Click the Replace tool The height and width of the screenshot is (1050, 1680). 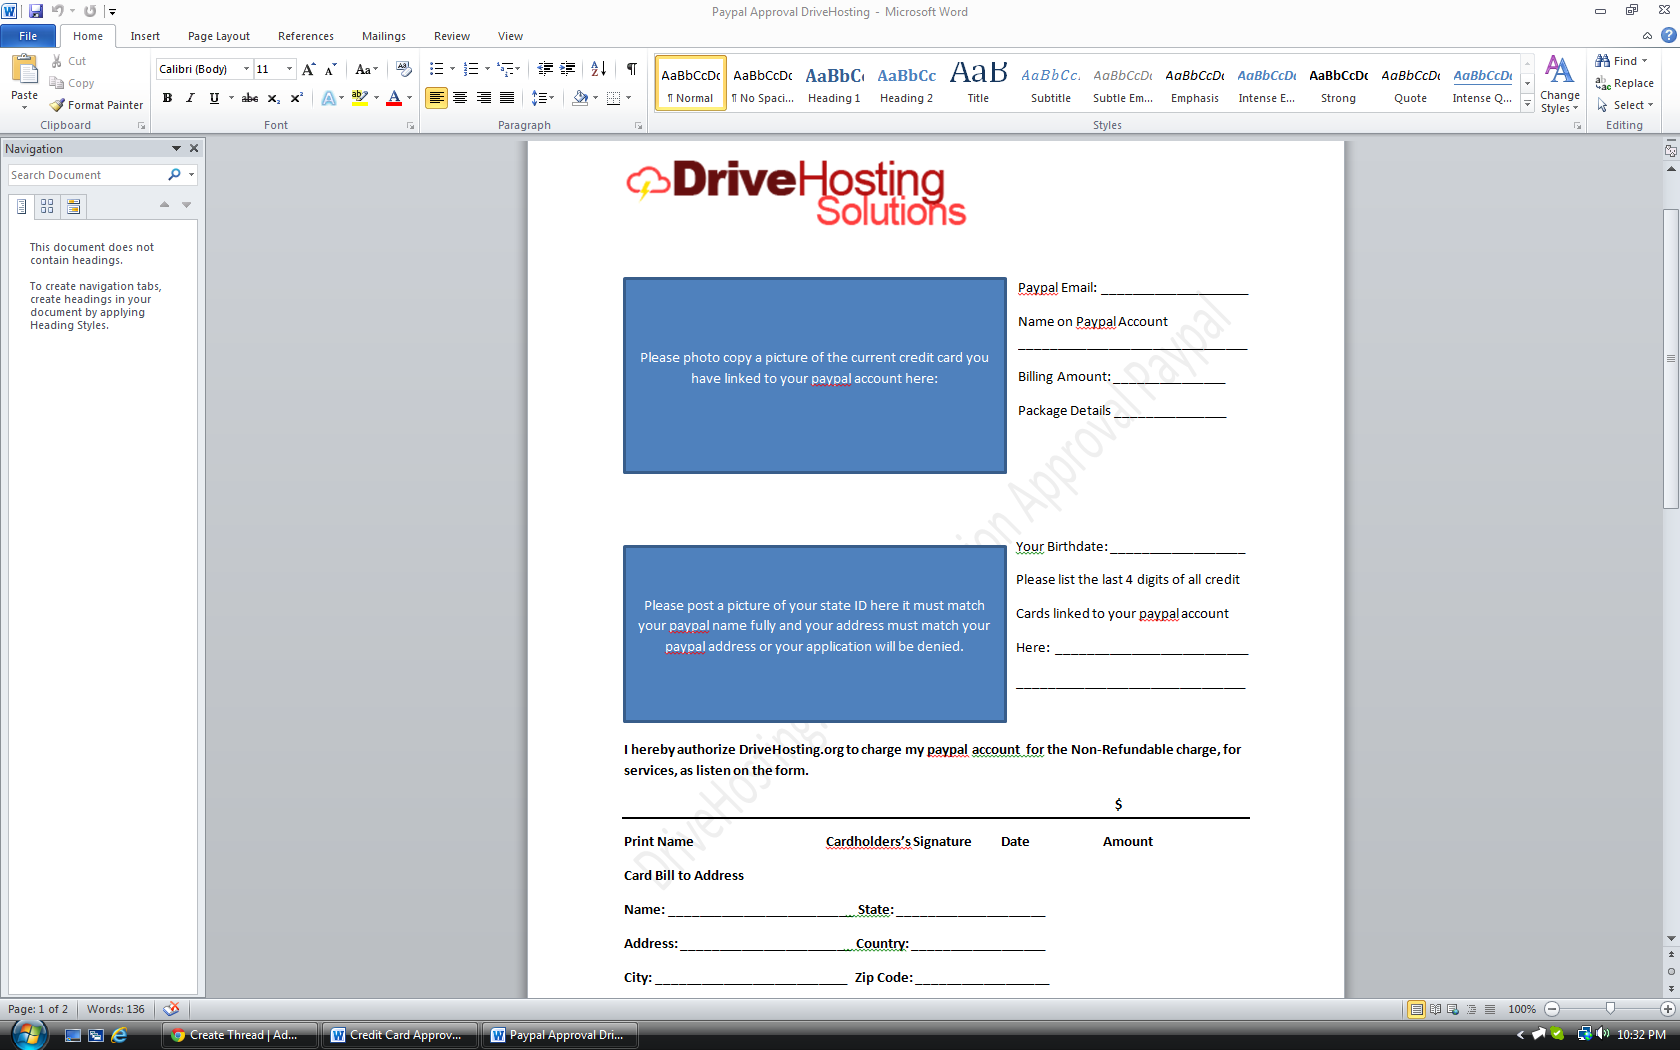[x=1625, y=83]
